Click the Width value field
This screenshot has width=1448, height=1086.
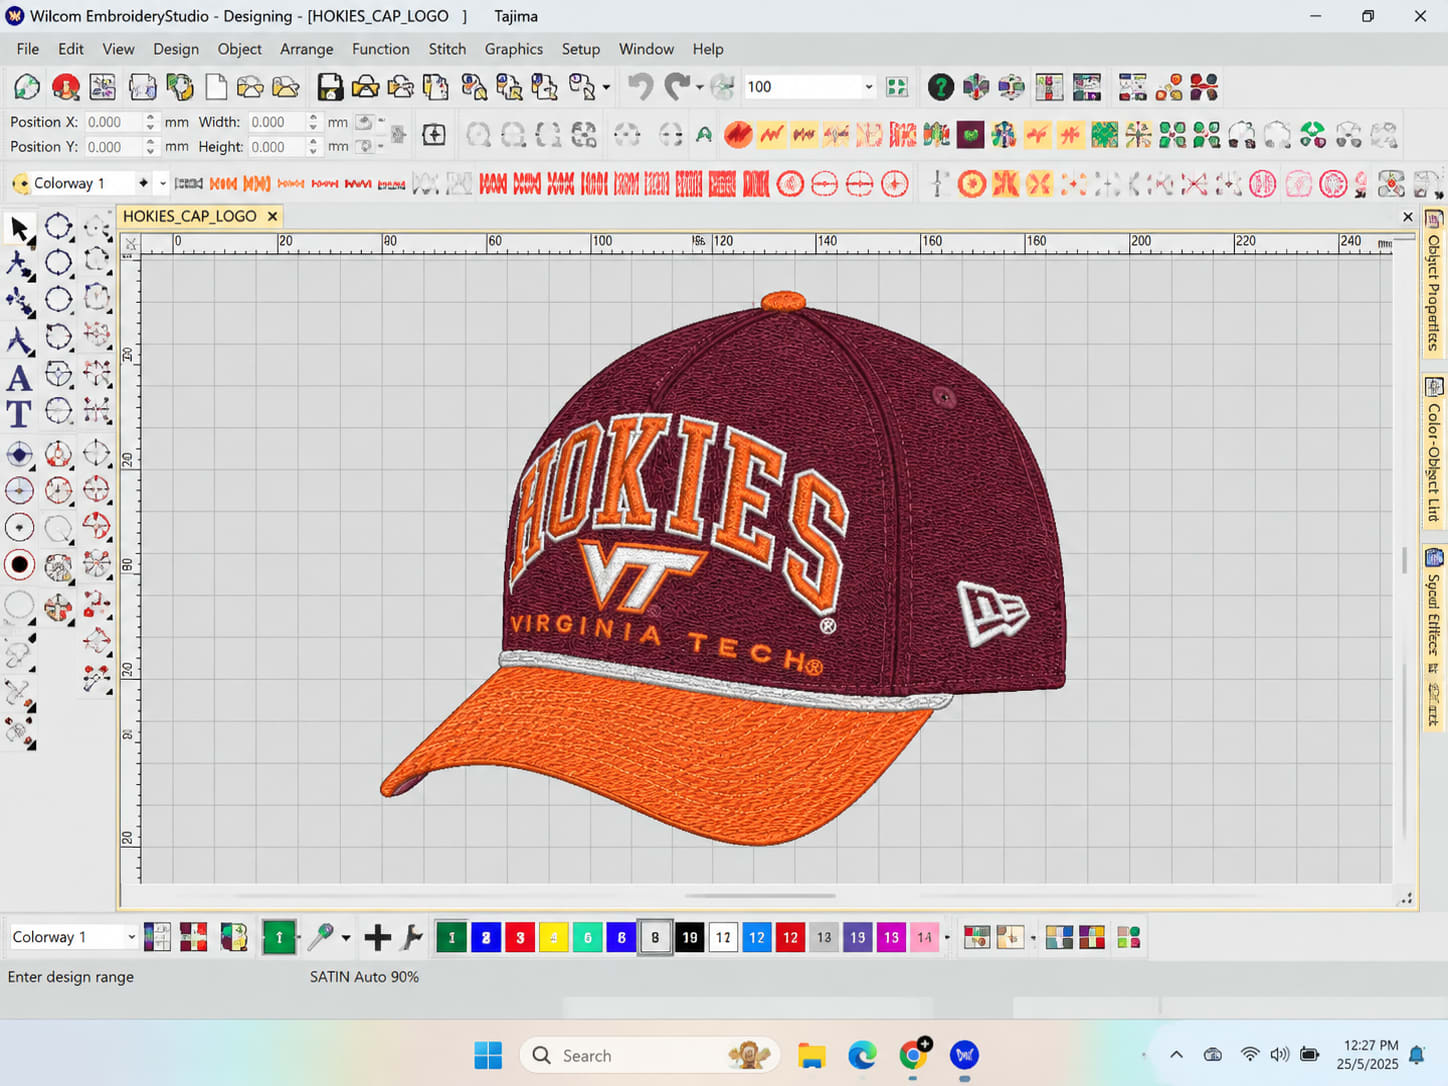pos(277,122)
